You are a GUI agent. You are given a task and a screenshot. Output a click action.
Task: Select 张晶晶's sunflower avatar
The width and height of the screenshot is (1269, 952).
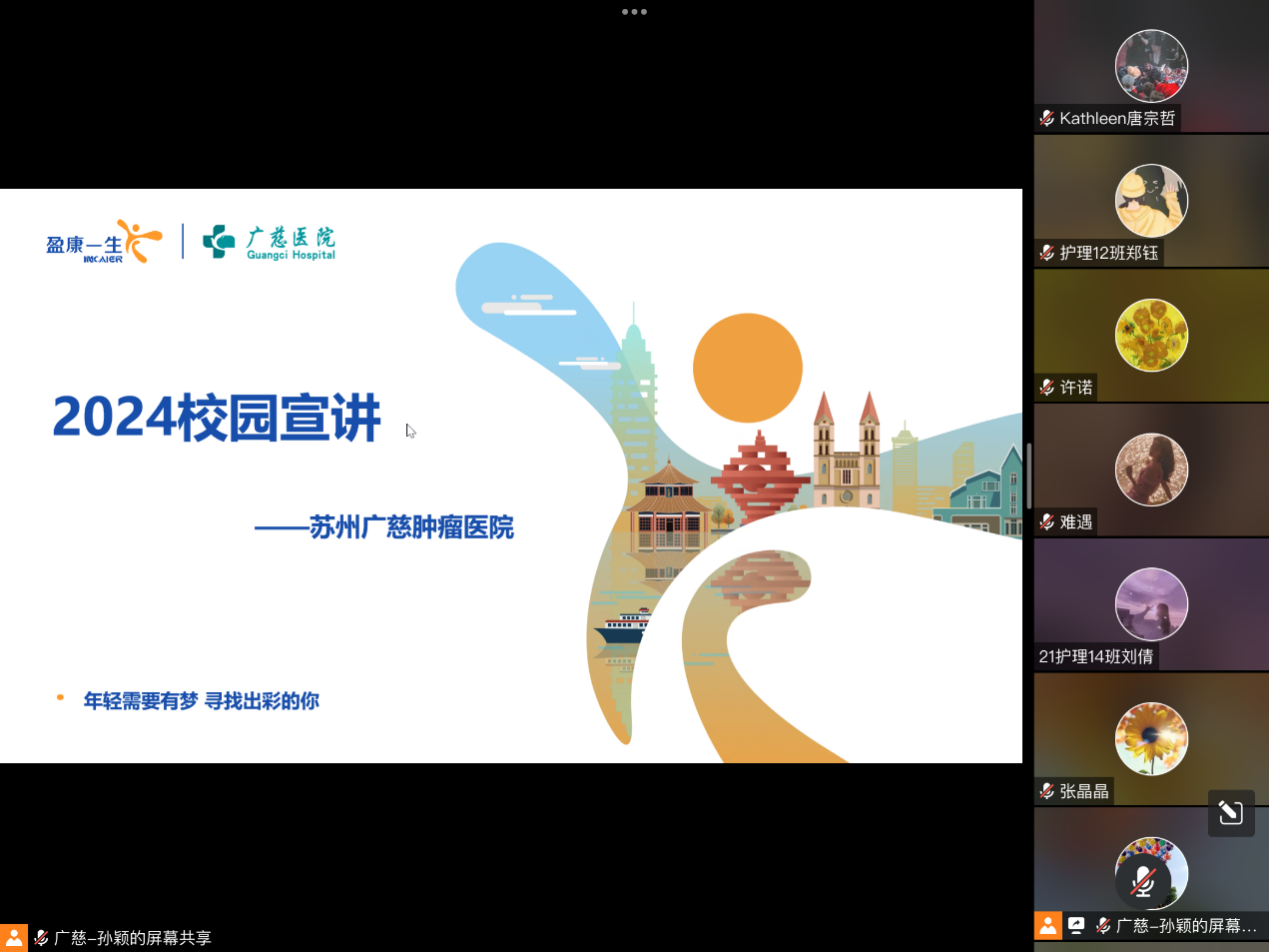click(1152, 738)
